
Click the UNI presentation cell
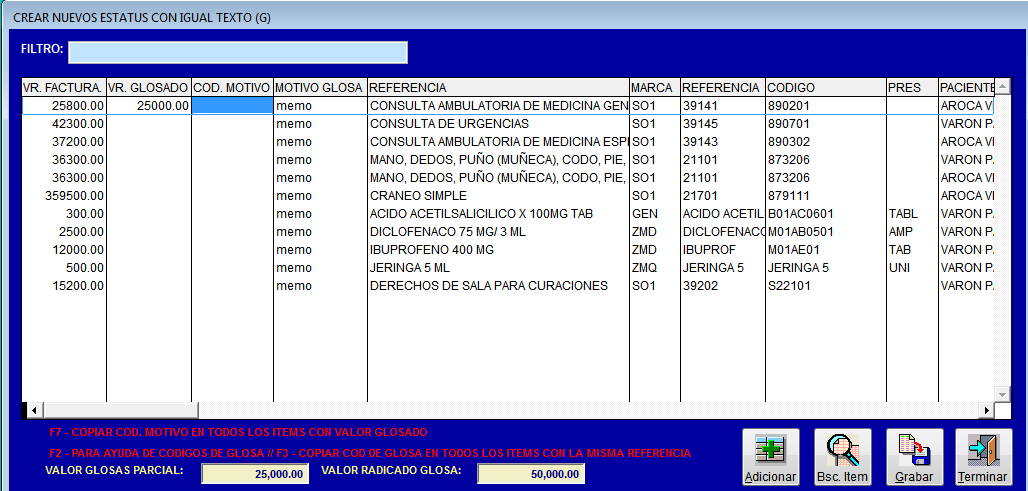(912, 268)
